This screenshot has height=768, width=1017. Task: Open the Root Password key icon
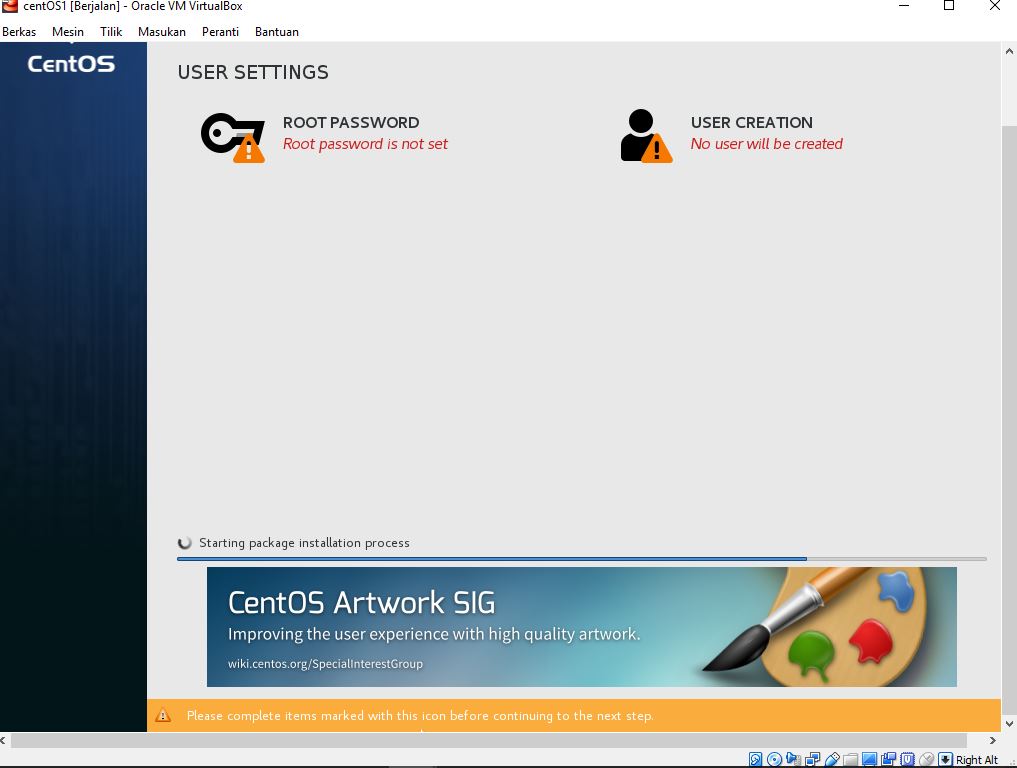pyautogui.click(x=233, y=137)
